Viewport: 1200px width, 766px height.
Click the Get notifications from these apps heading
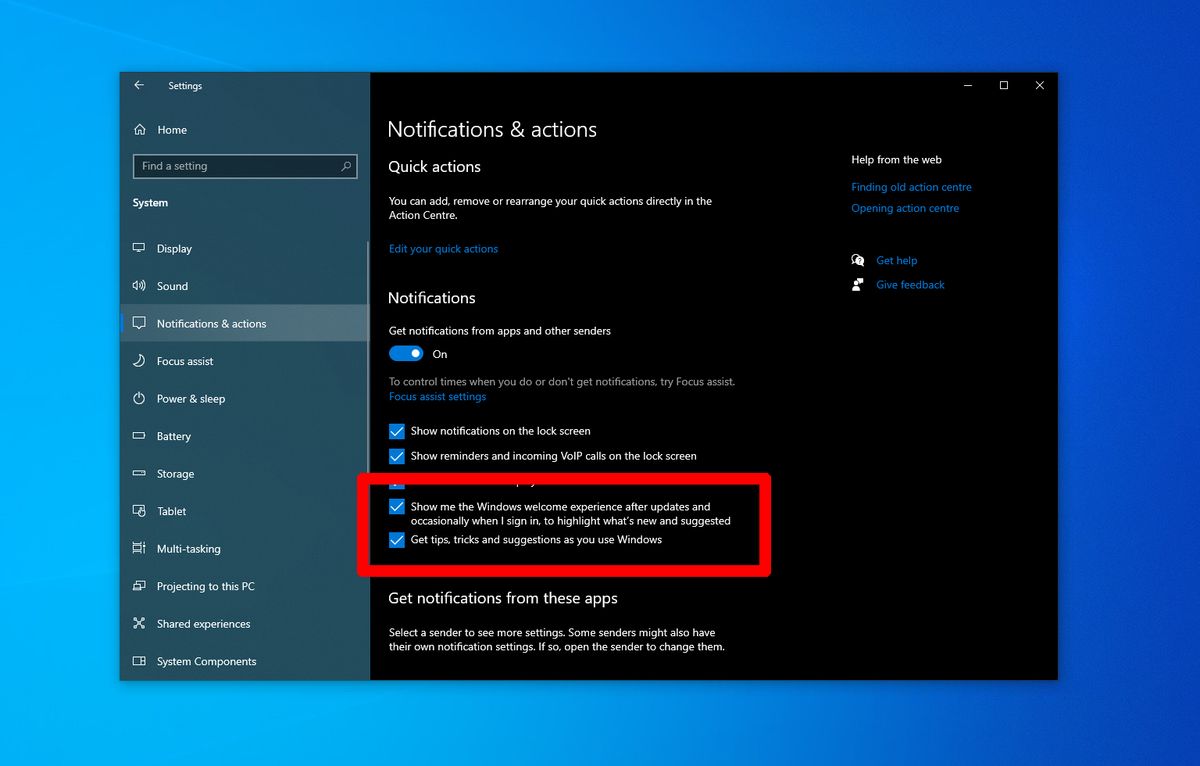[x=503, y=598]
